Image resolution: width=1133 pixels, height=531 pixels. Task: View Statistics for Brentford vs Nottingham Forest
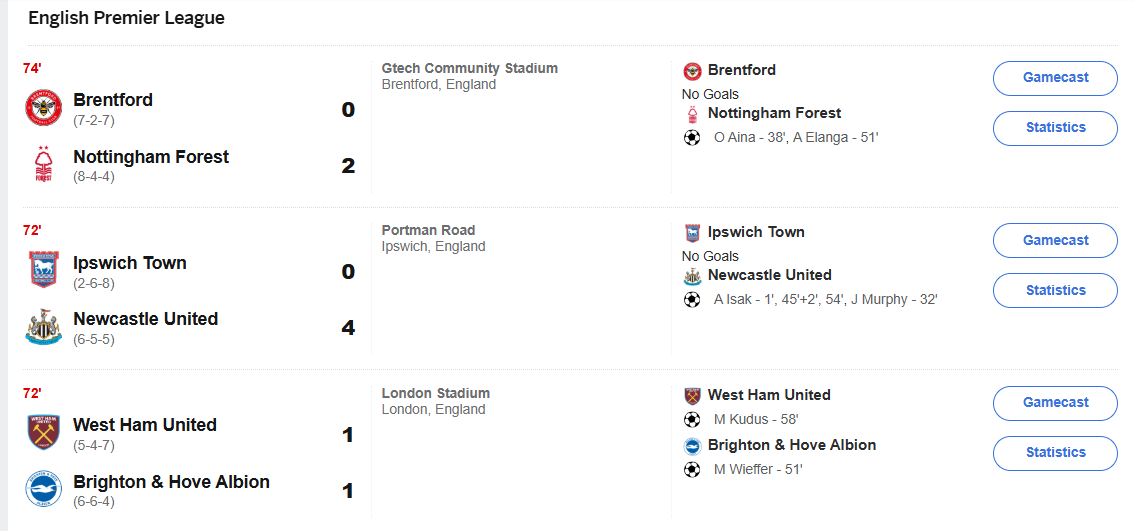(1055, 128)
